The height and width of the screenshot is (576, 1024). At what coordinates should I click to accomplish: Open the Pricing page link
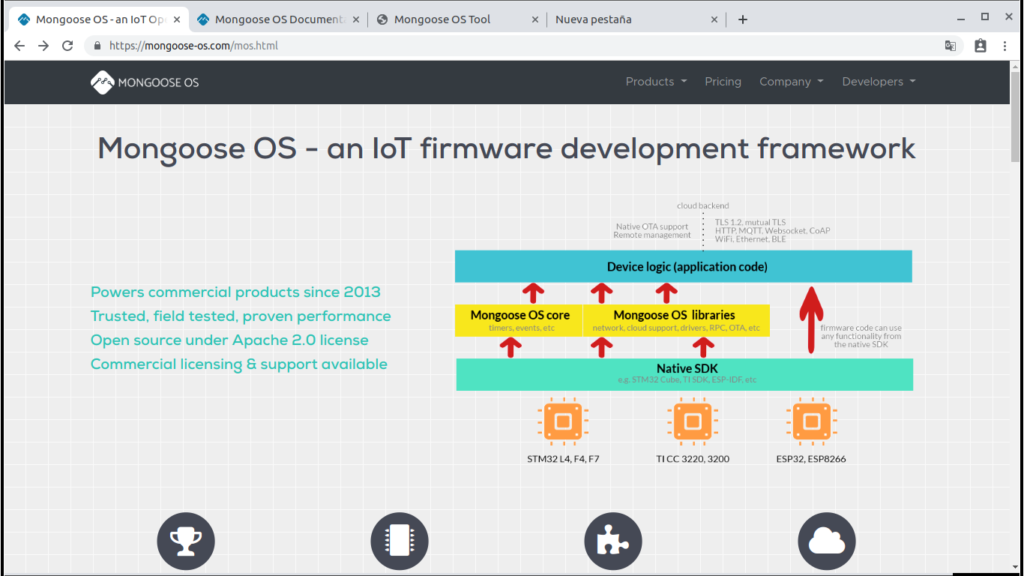722,82
